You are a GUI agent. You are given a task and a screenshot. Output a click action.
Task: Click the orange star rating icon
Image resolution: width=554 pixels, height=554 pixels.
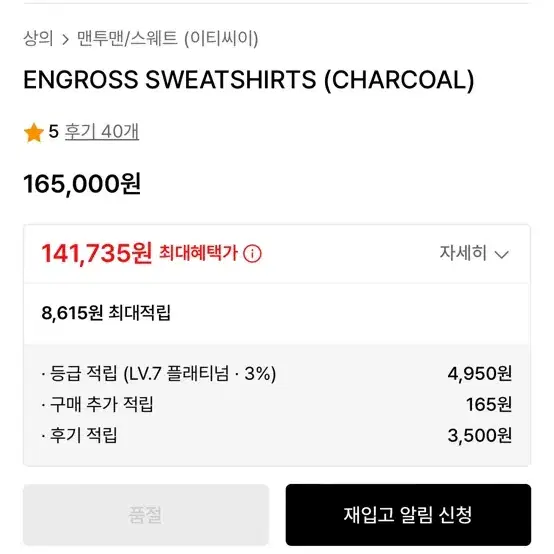[34, 132]
